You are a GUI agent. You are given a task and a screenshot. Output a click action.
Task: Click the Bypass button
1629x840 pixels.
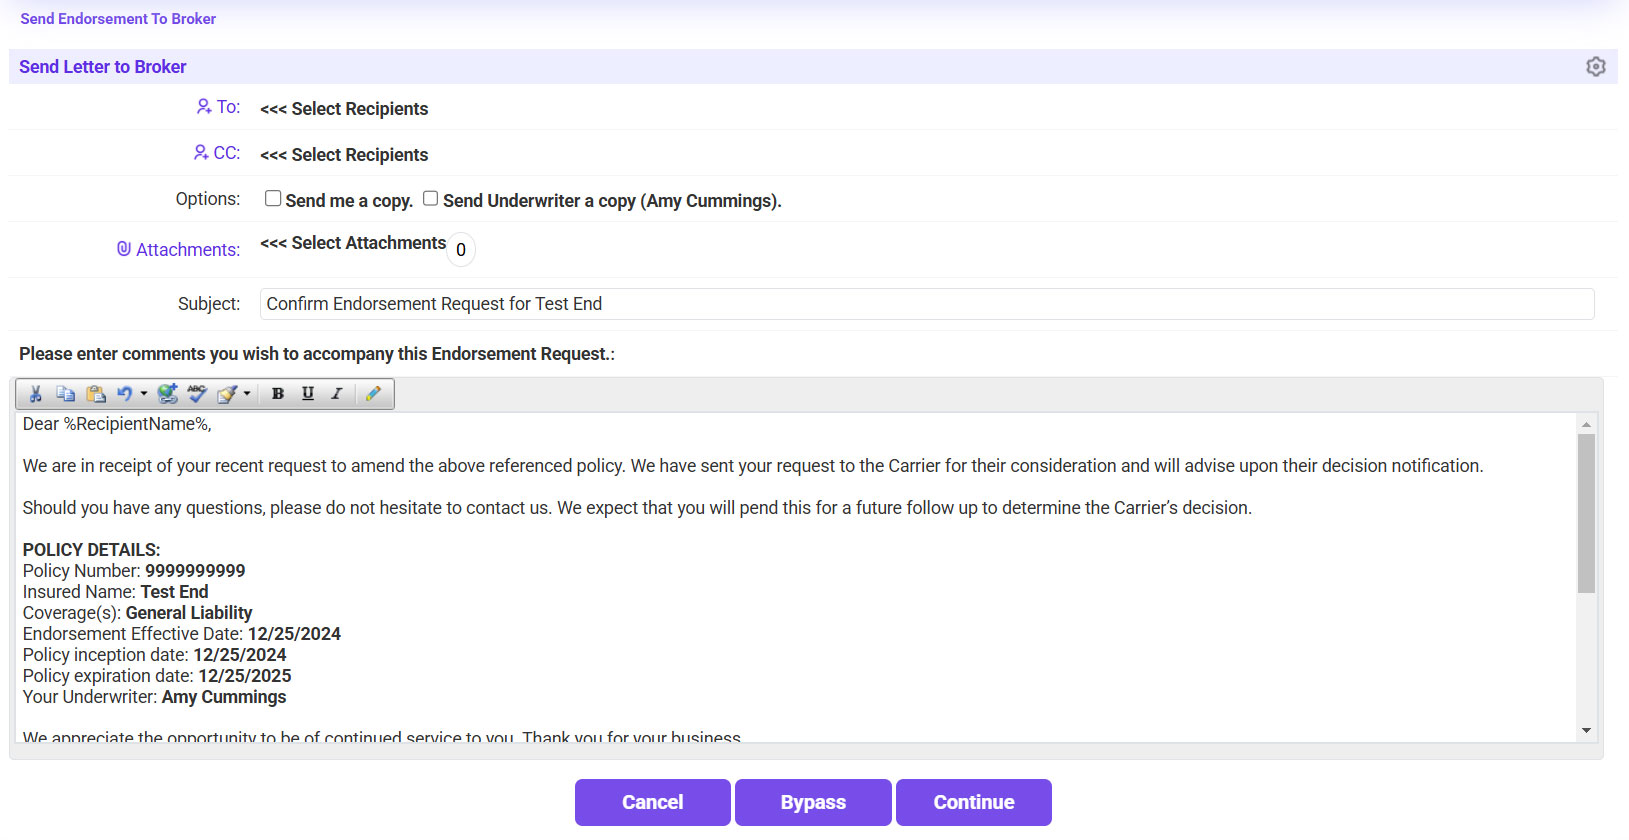[x=813, y=802]
